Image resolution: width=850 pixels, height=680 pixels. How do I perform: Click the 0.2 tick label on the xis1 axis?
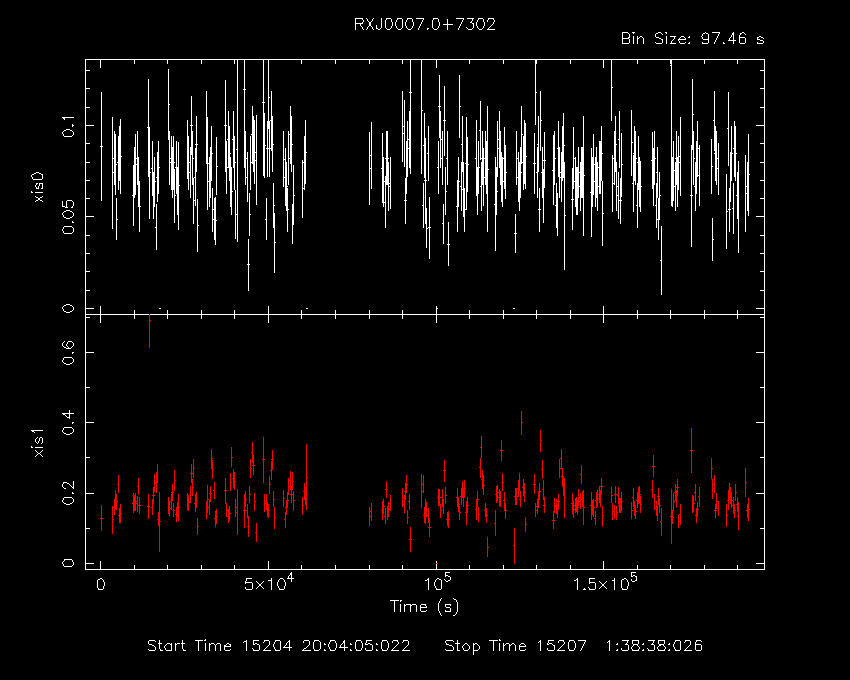click(68, 493)
